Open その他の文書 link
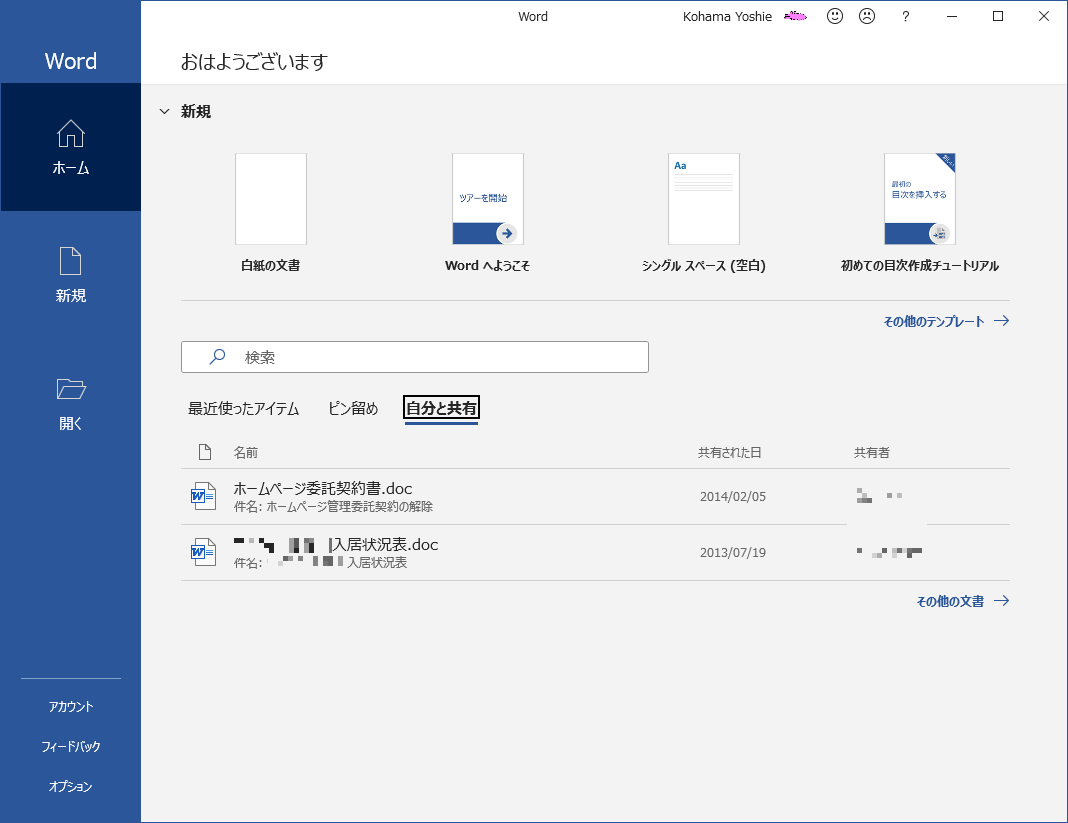Screen dimensions: 1068x823 950,601
